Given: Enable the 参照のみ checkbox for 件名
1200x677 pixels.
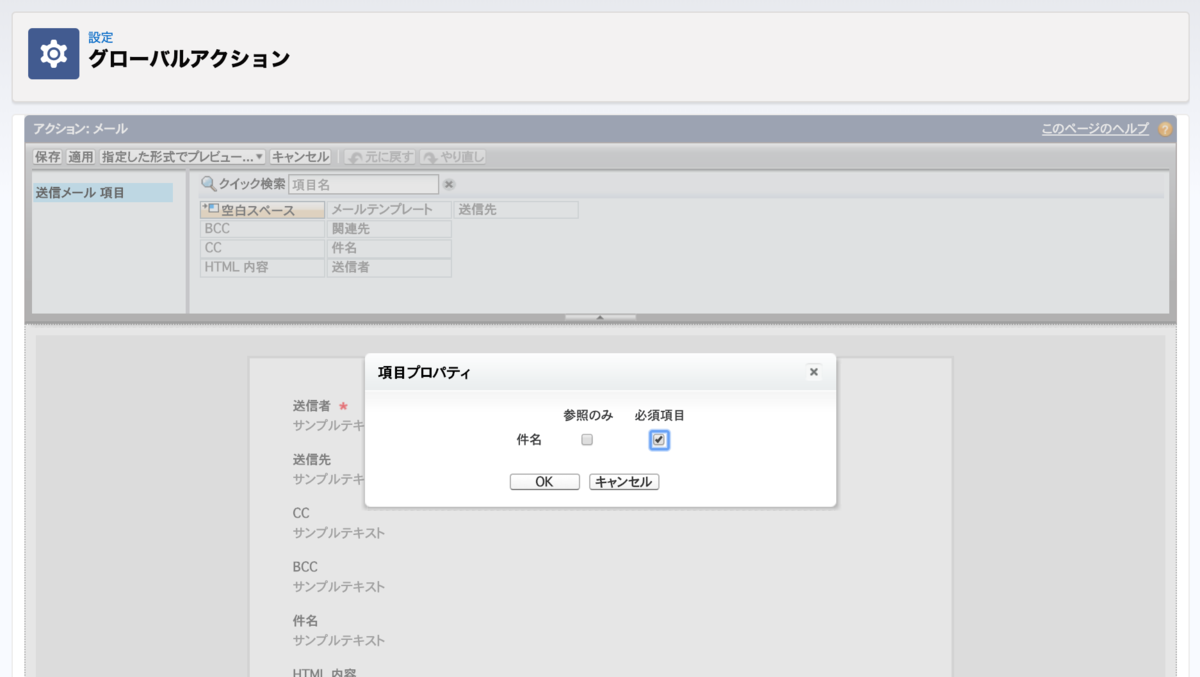Looking at the screenshot, I should pos(587,439).
